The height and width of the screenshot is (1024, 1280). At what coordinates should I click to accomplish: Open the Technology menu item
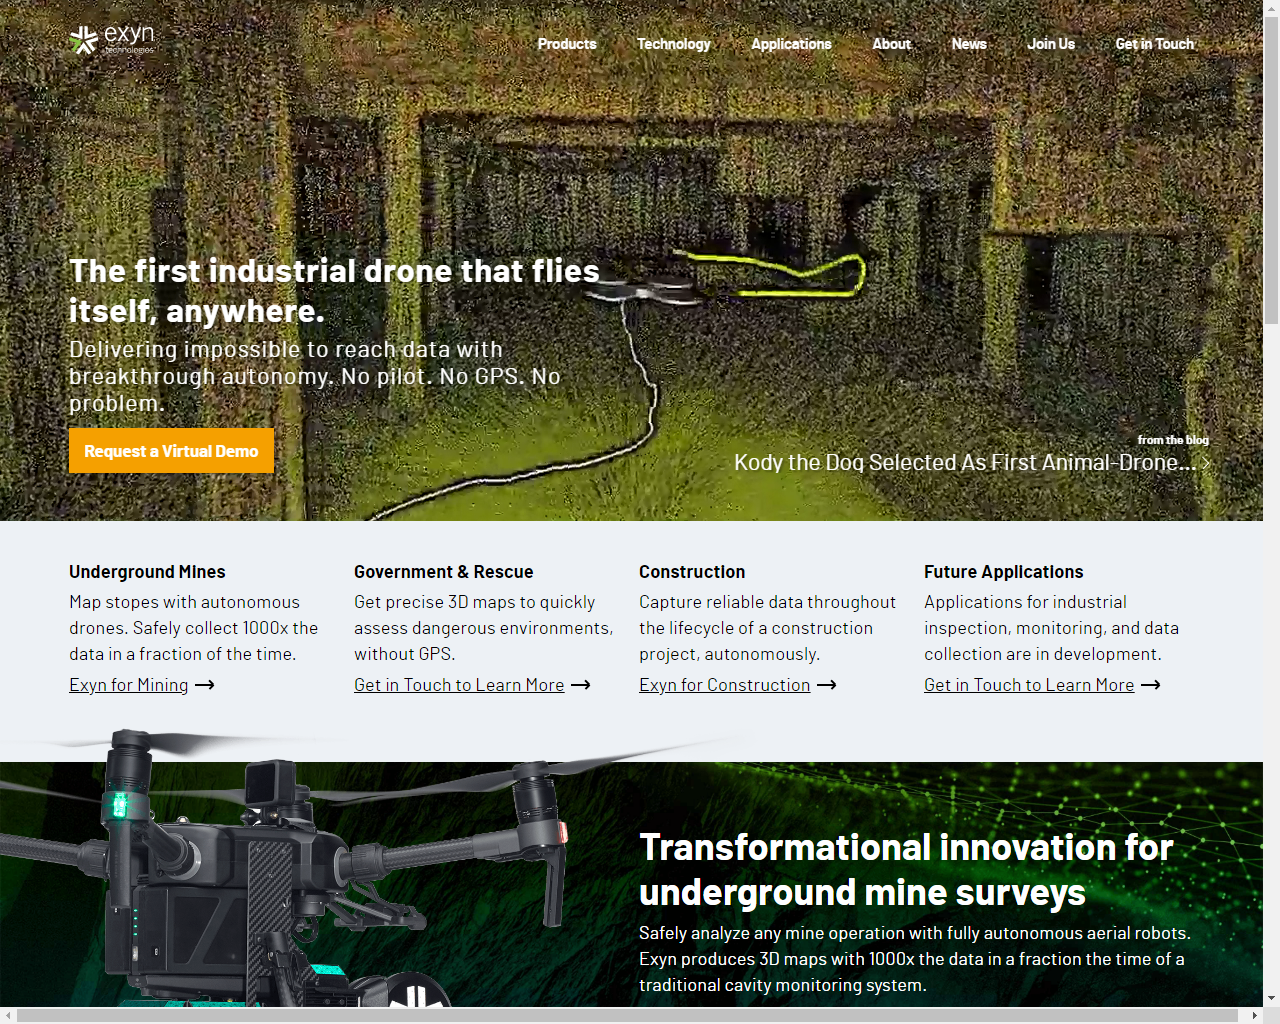[674, 44]
